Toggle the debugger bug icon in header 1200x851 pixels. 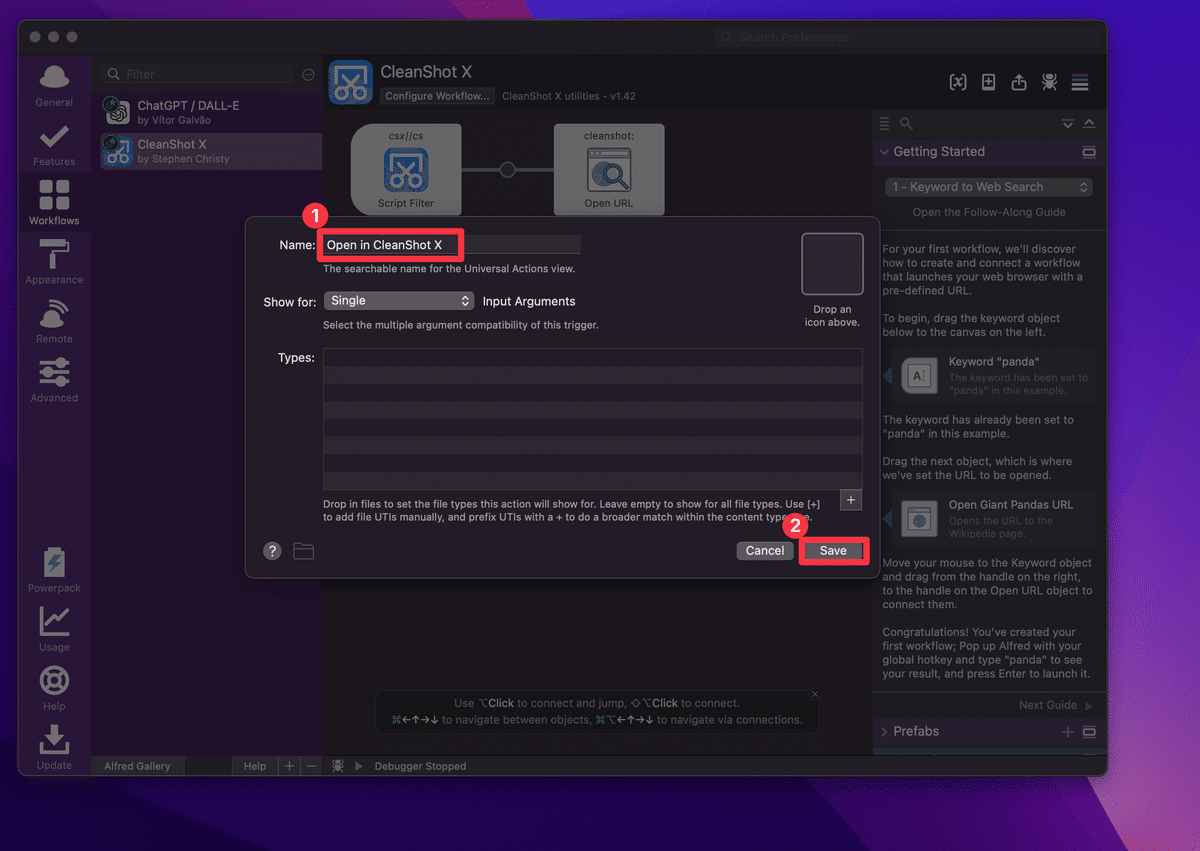tap(1049, 83)
